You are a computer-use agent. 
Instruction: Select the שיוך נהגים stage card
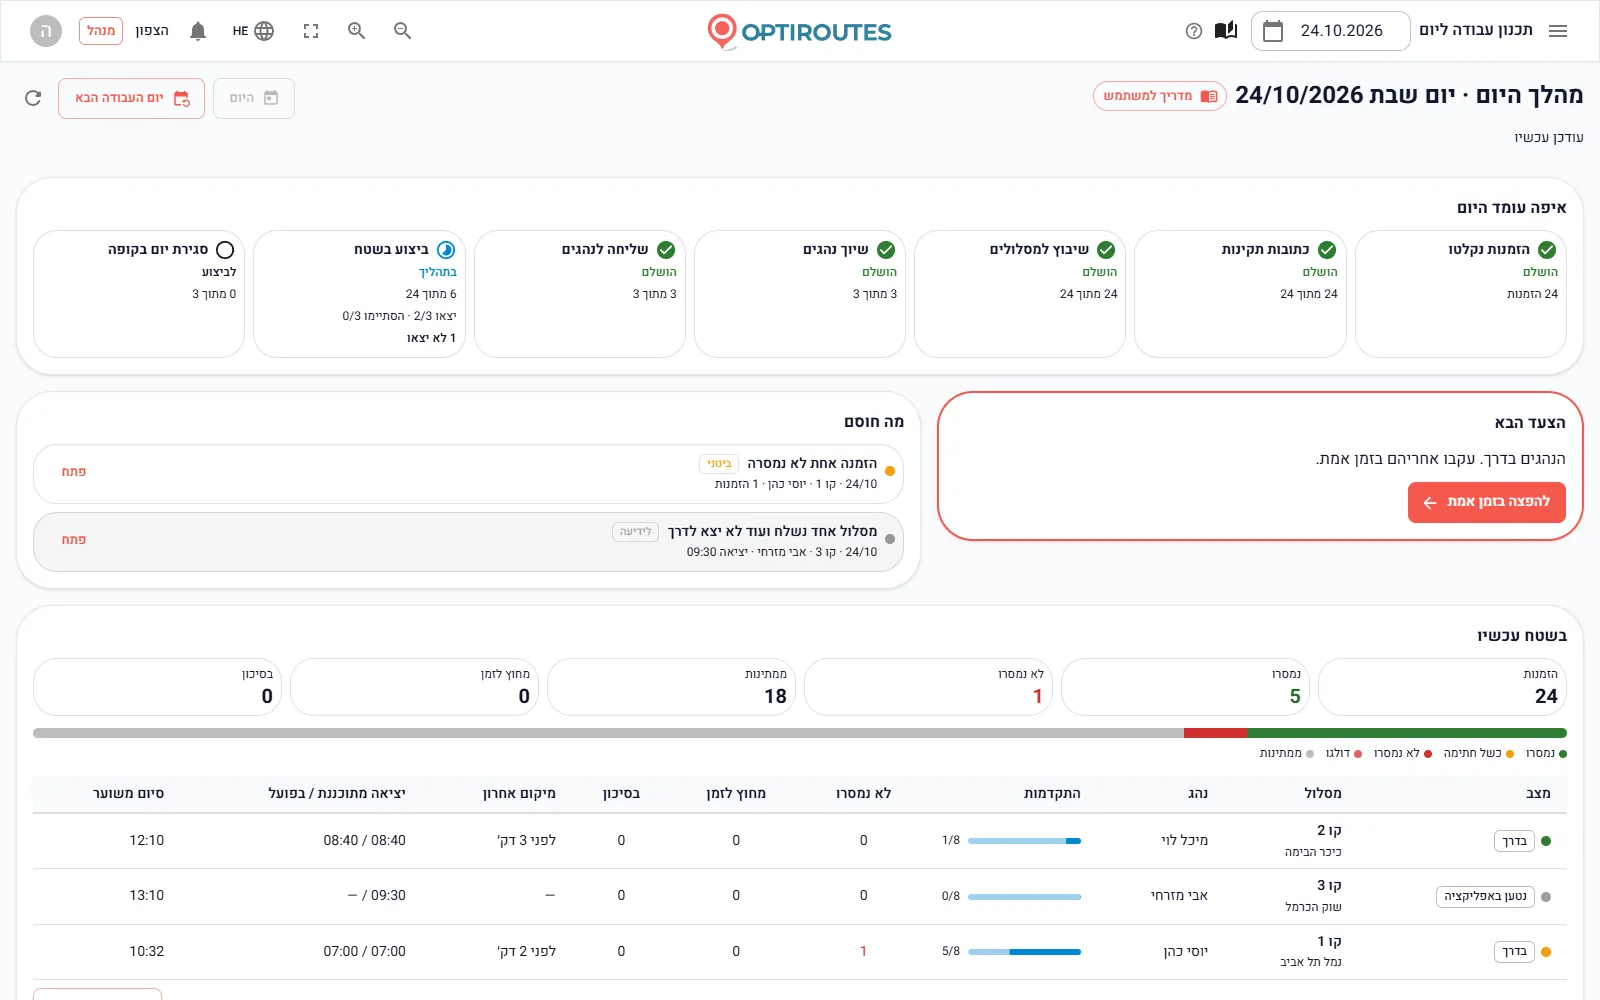point(800,294)
